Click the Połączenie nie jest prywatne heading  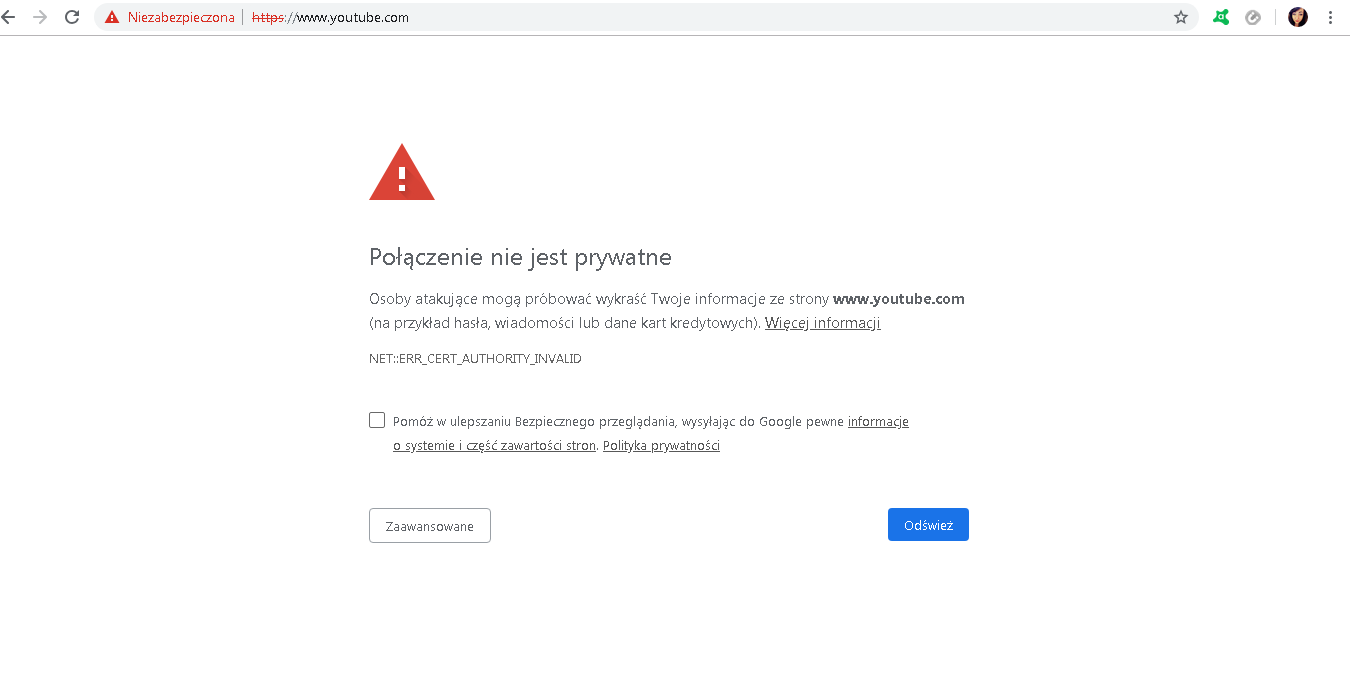[x=520, y=257]
